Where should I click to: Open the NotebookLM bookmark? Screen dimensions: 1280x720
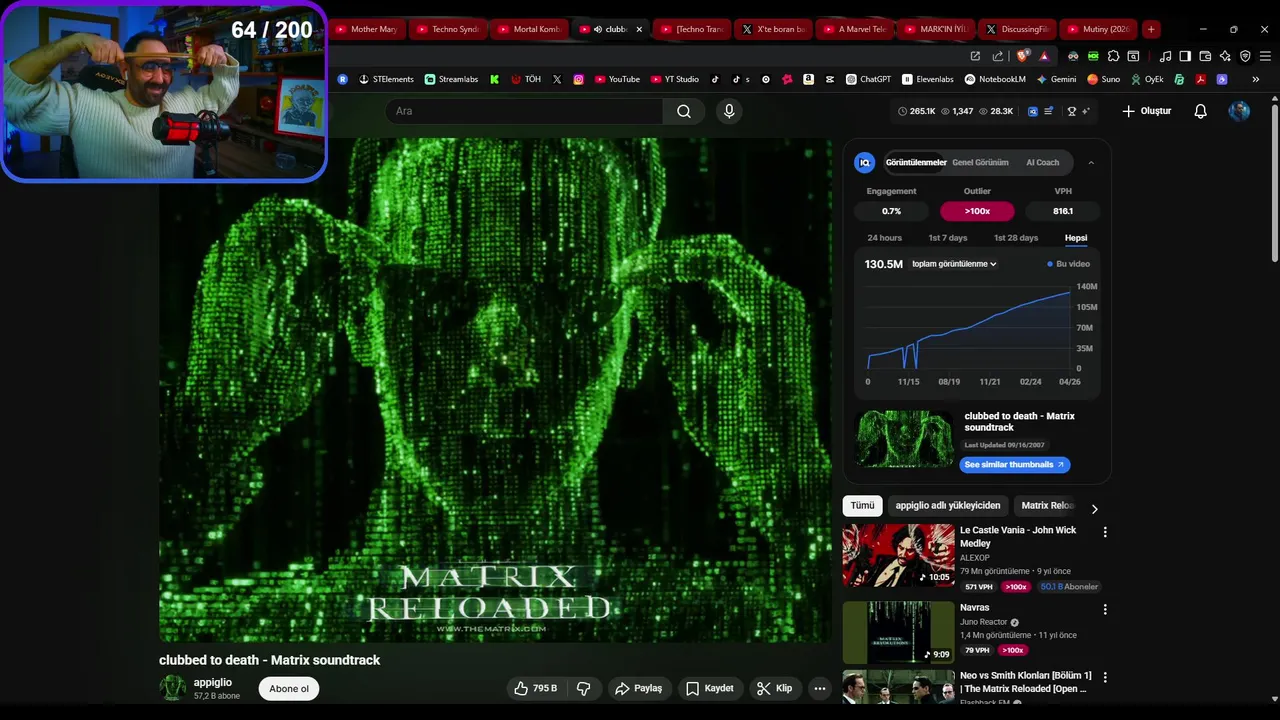point(995,79)
